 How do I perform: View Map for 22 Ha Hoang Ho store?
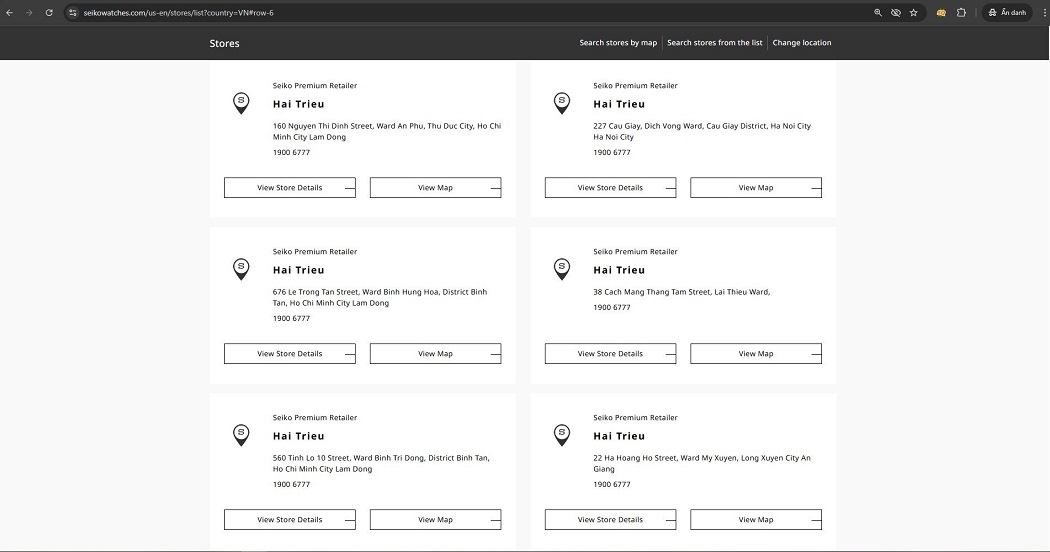pos(756,520)
